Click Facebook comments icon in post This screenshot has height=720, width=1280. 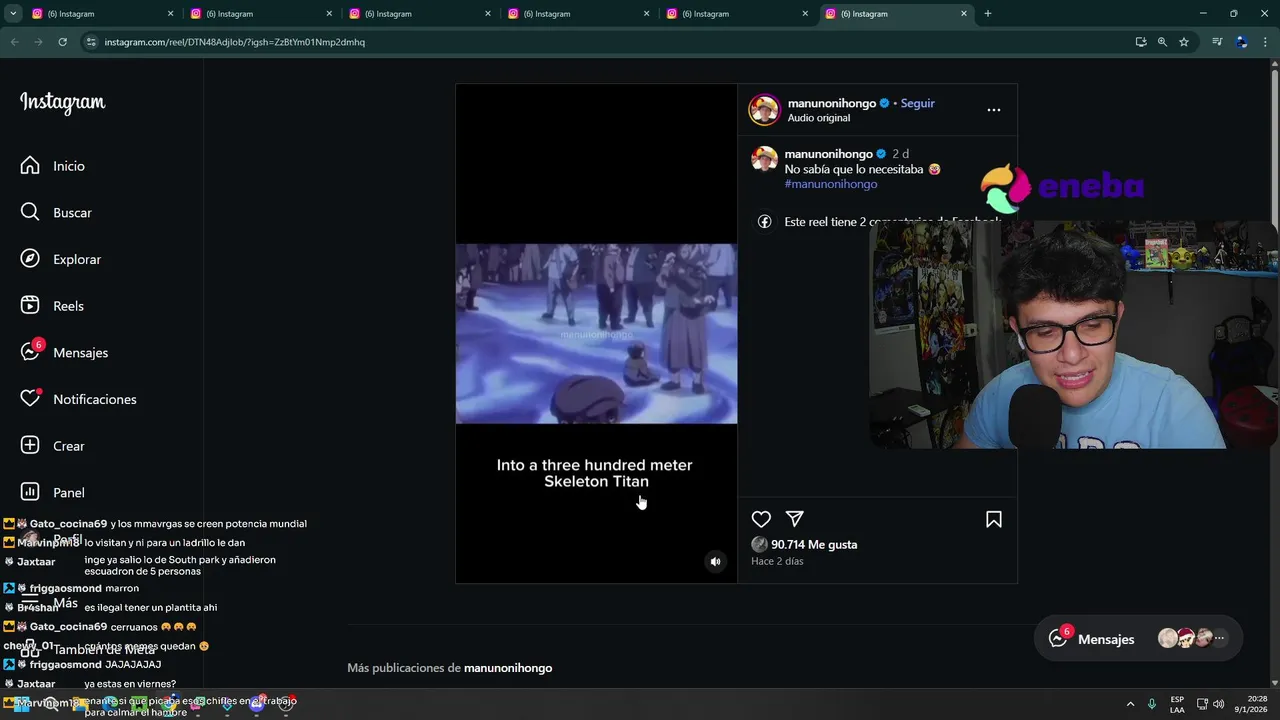[765, 222]
